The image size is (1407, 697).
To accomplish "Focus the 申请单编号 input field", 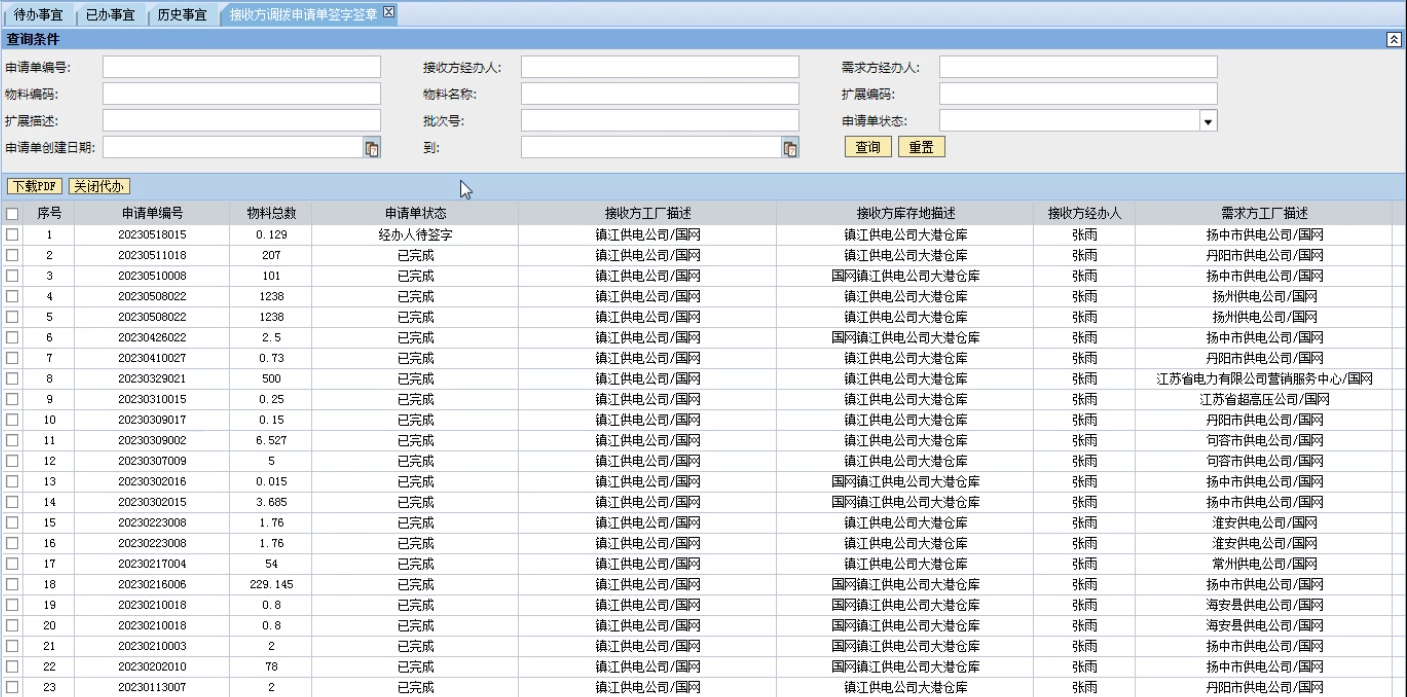I will (241, 67).
